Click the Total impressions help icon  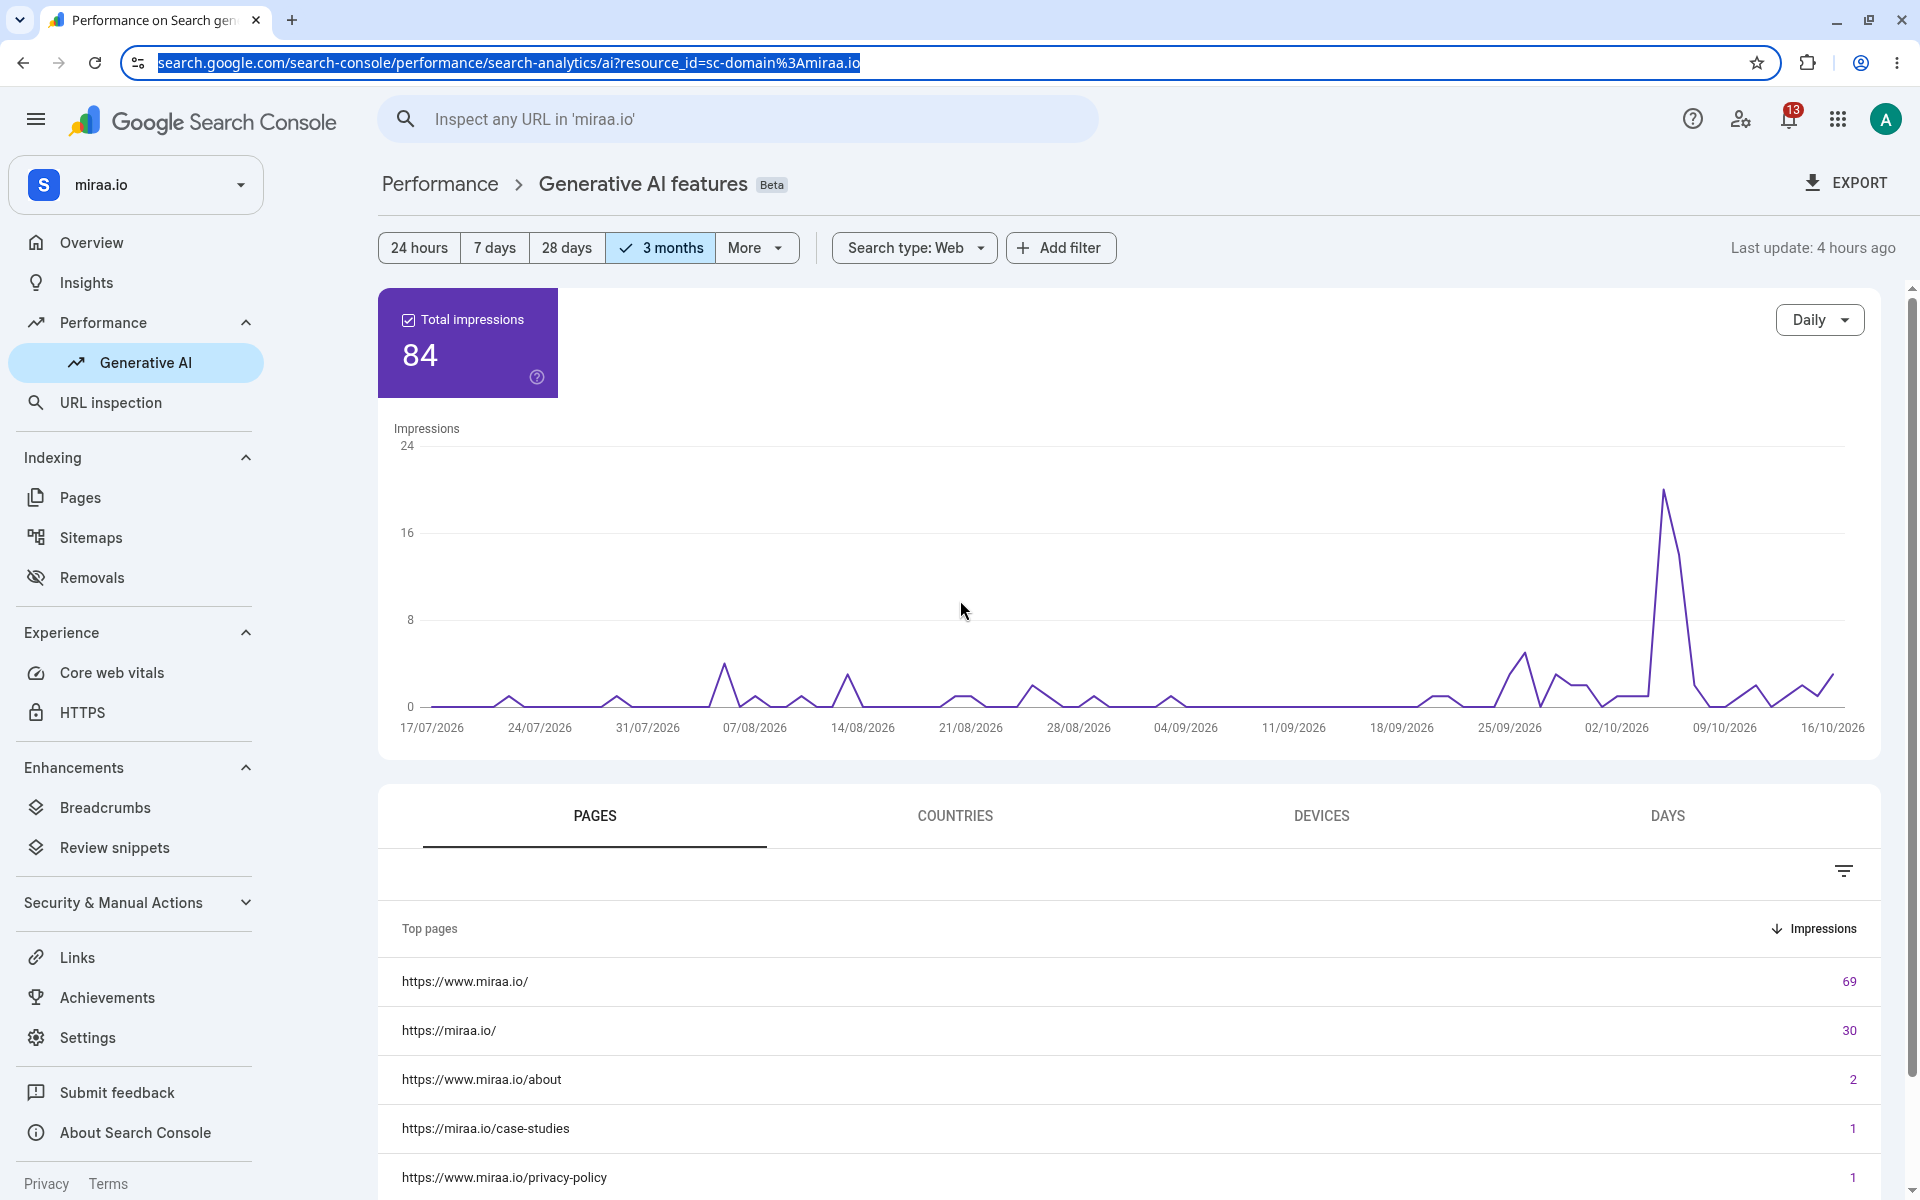(537, 377)
